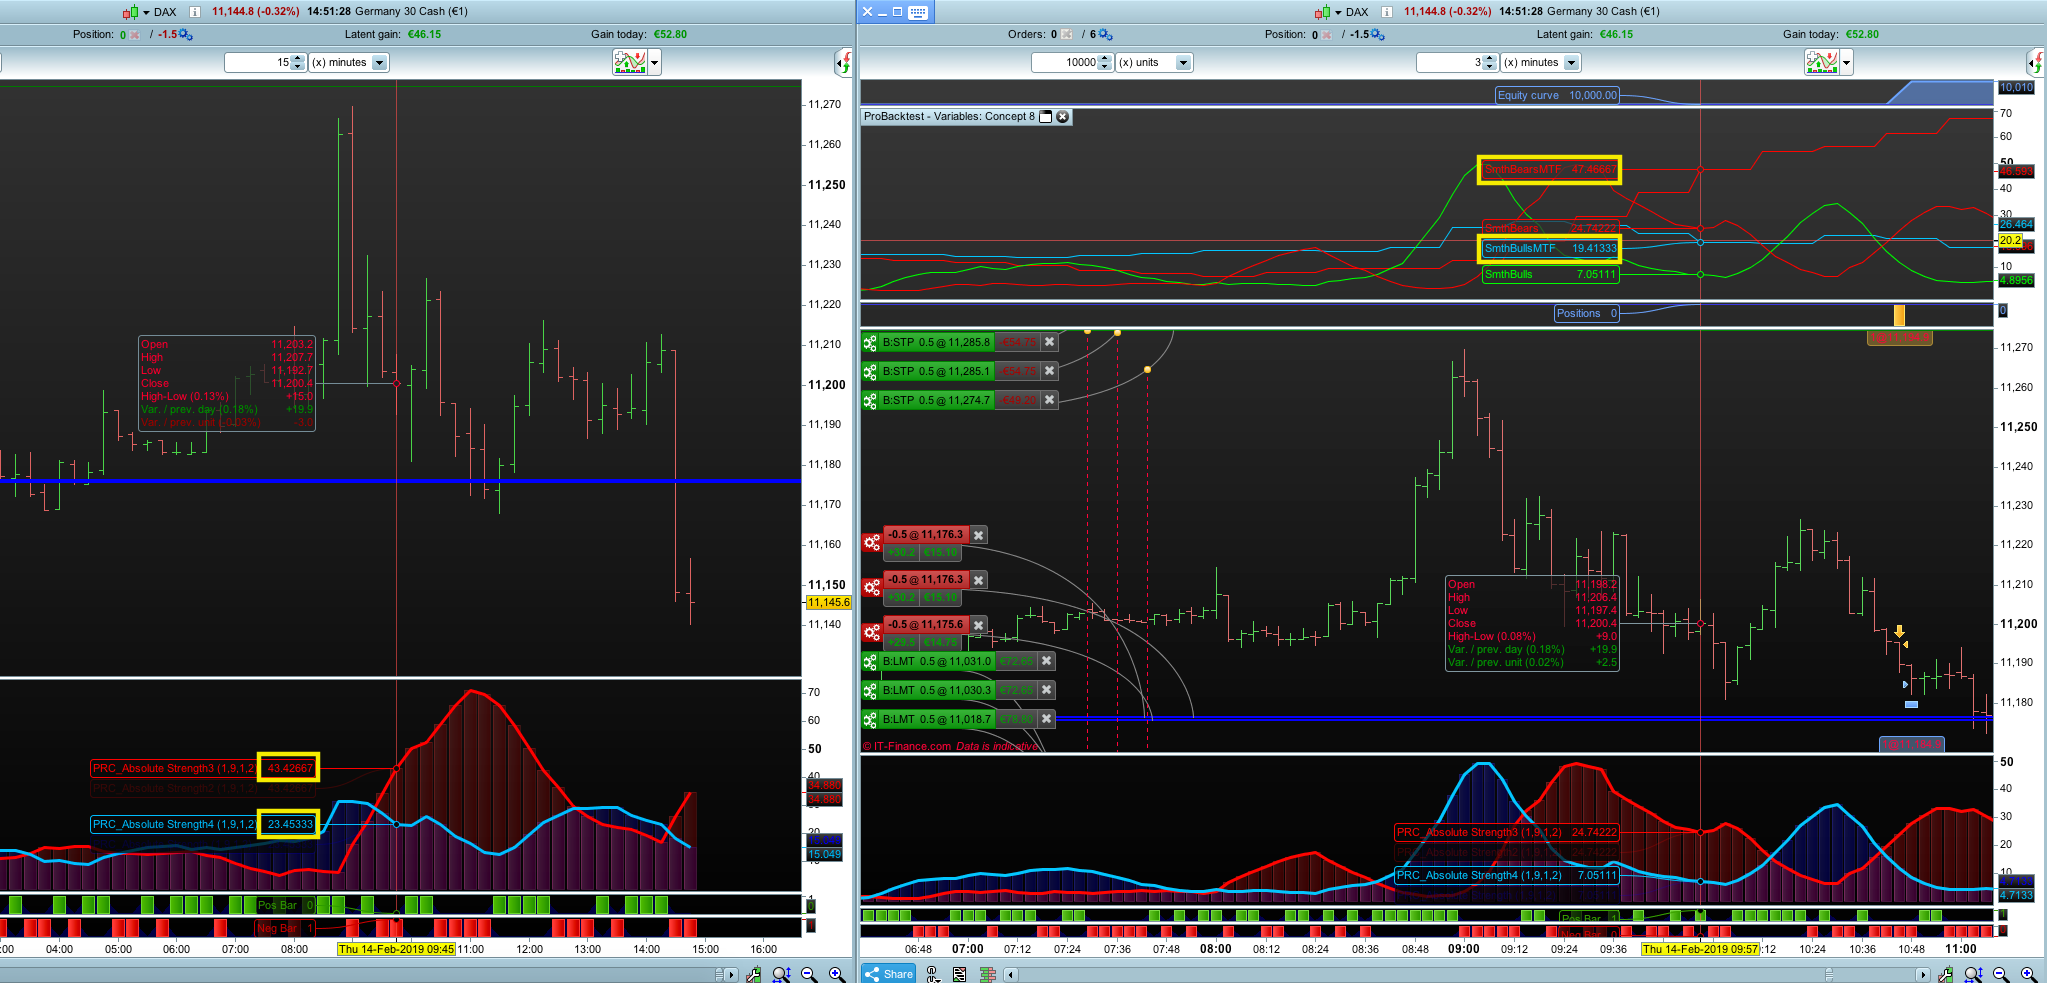Expand chart style dropdown arrow in left chart

point(146,12)
